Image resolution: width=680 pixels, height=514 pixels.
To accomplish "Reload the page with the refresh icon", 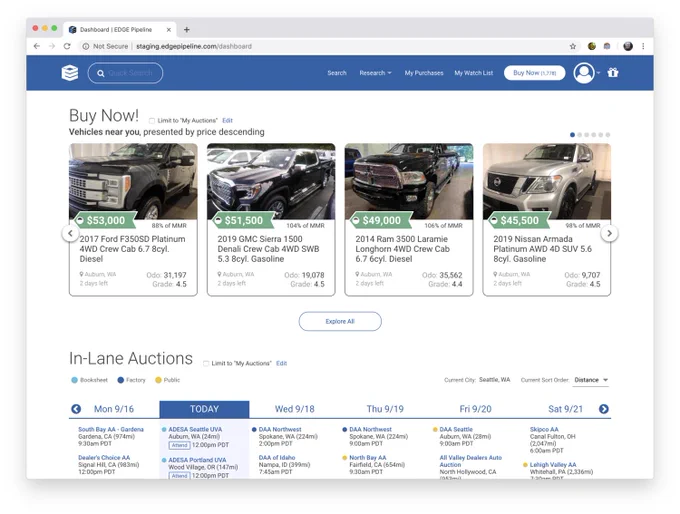I will click(67, 46).
